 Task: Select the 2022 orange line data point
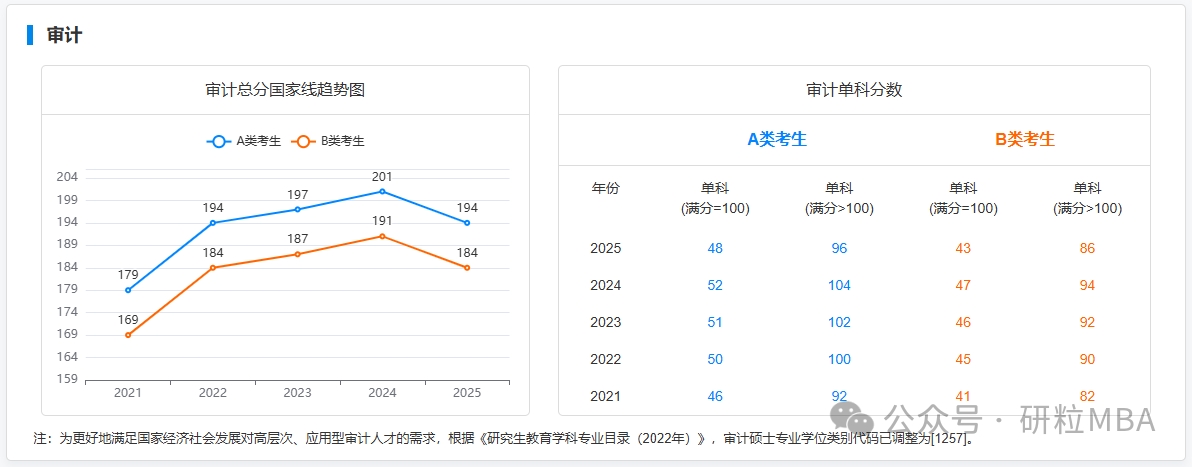point(213,268)
